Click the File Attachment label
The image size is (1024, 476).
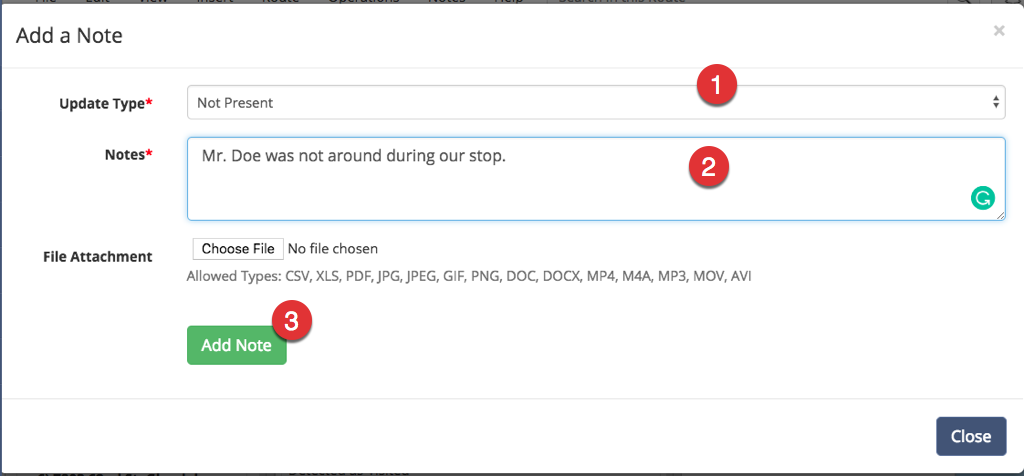pyautogui.click(x=98, y=257)
